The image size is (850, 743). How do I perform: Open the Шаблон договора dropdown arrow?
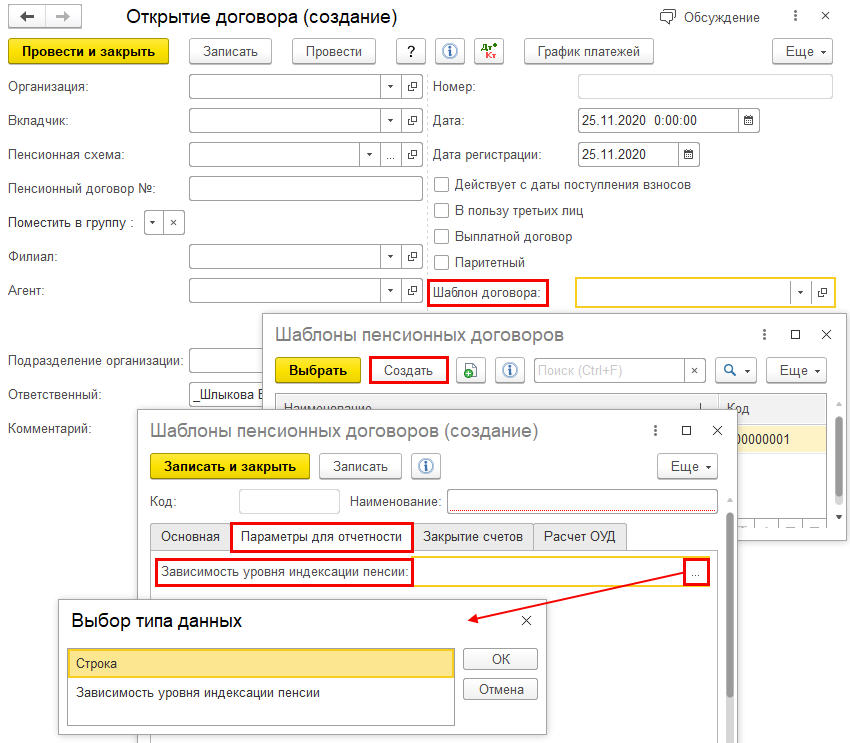(799, 292)
